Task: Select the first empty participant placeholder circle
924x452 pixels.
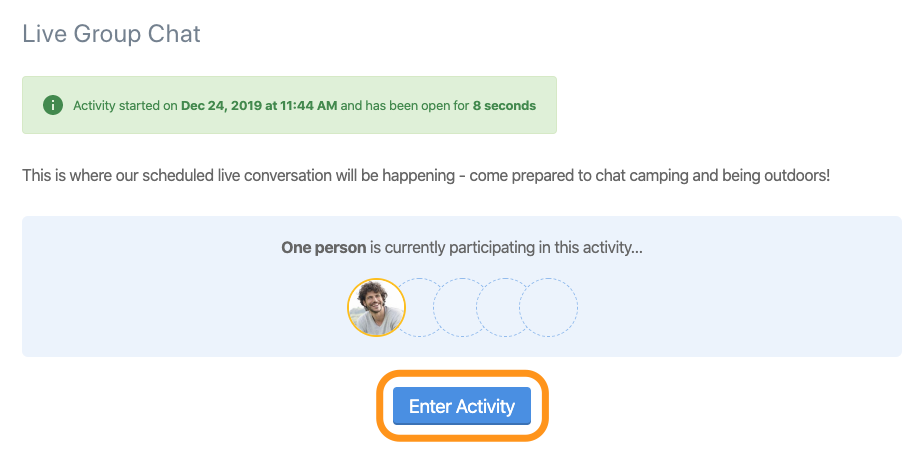Action: pos(421,308)
